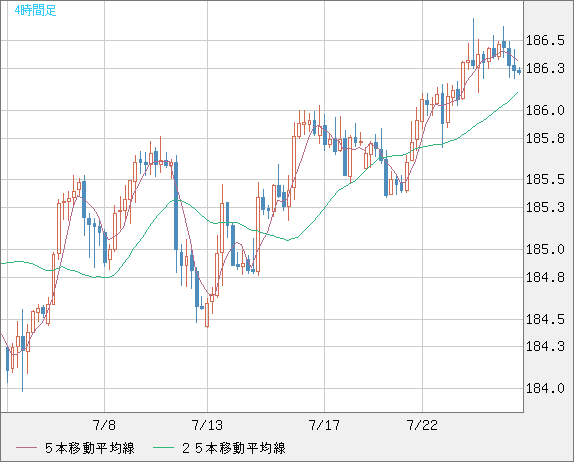Click the 186.0 price axis label

click(545, 110)
